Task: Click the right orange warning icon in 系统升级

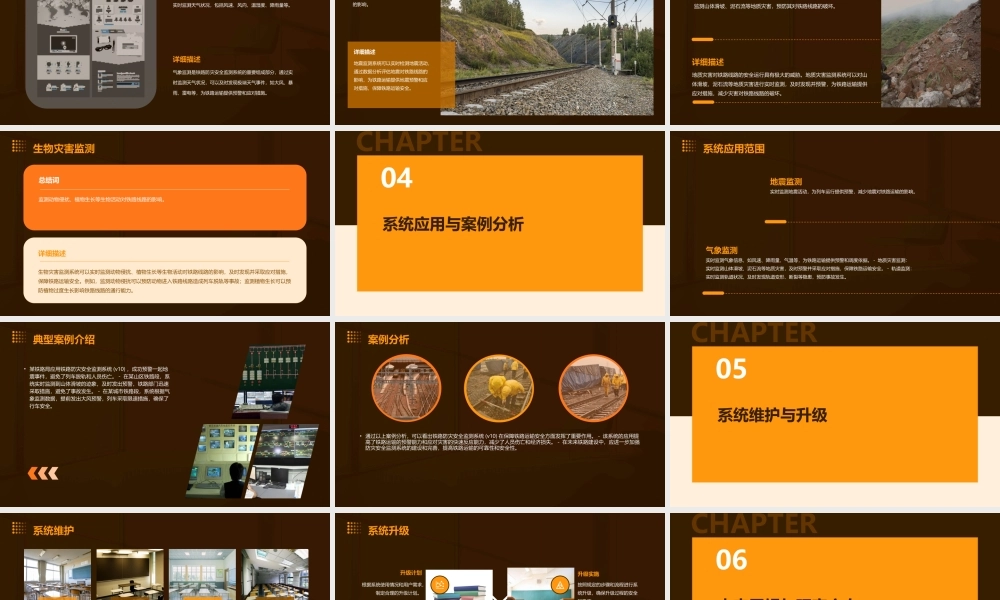Action: point(559,584)
